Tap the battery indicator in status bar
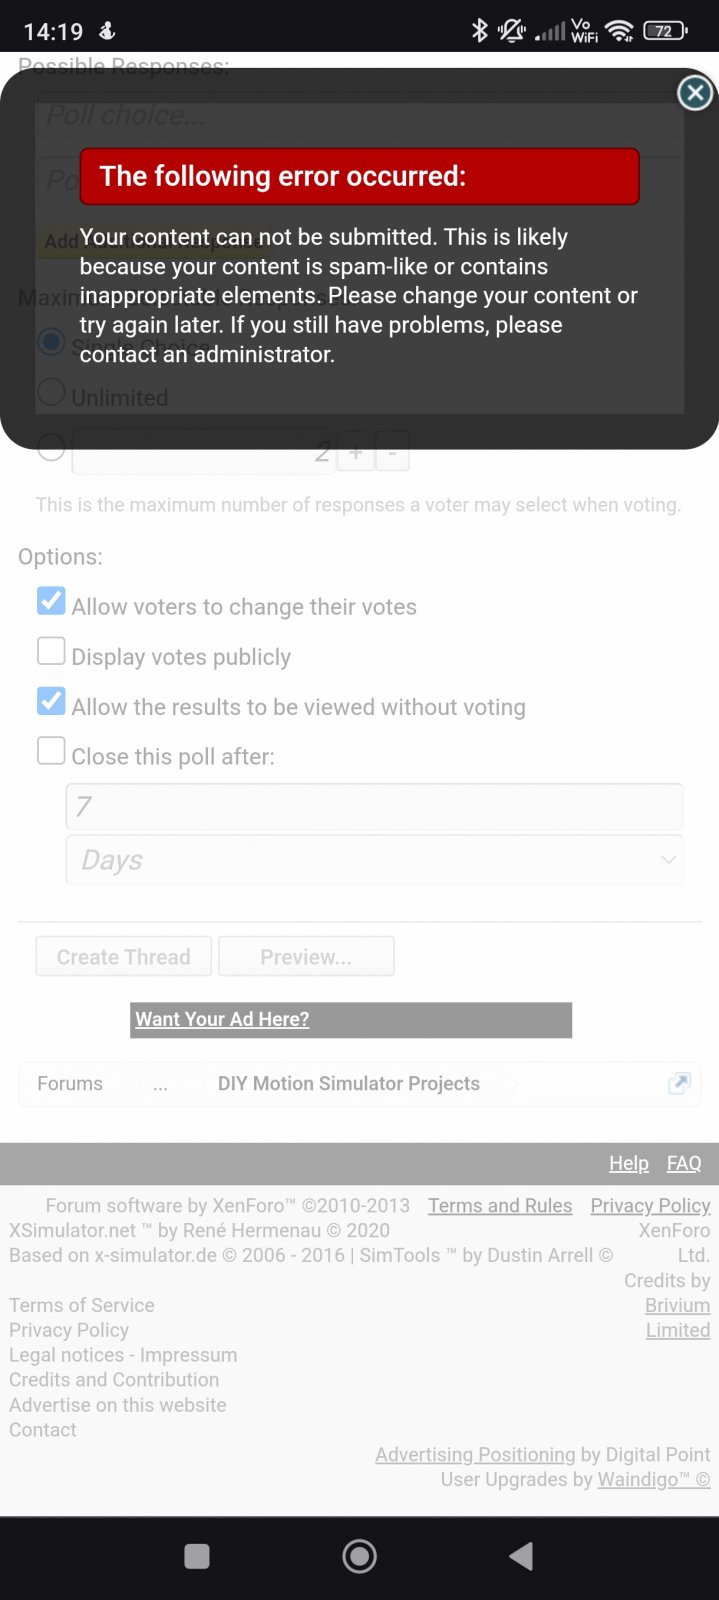This screenshot has width=719, height=1600. click(665, 31)
